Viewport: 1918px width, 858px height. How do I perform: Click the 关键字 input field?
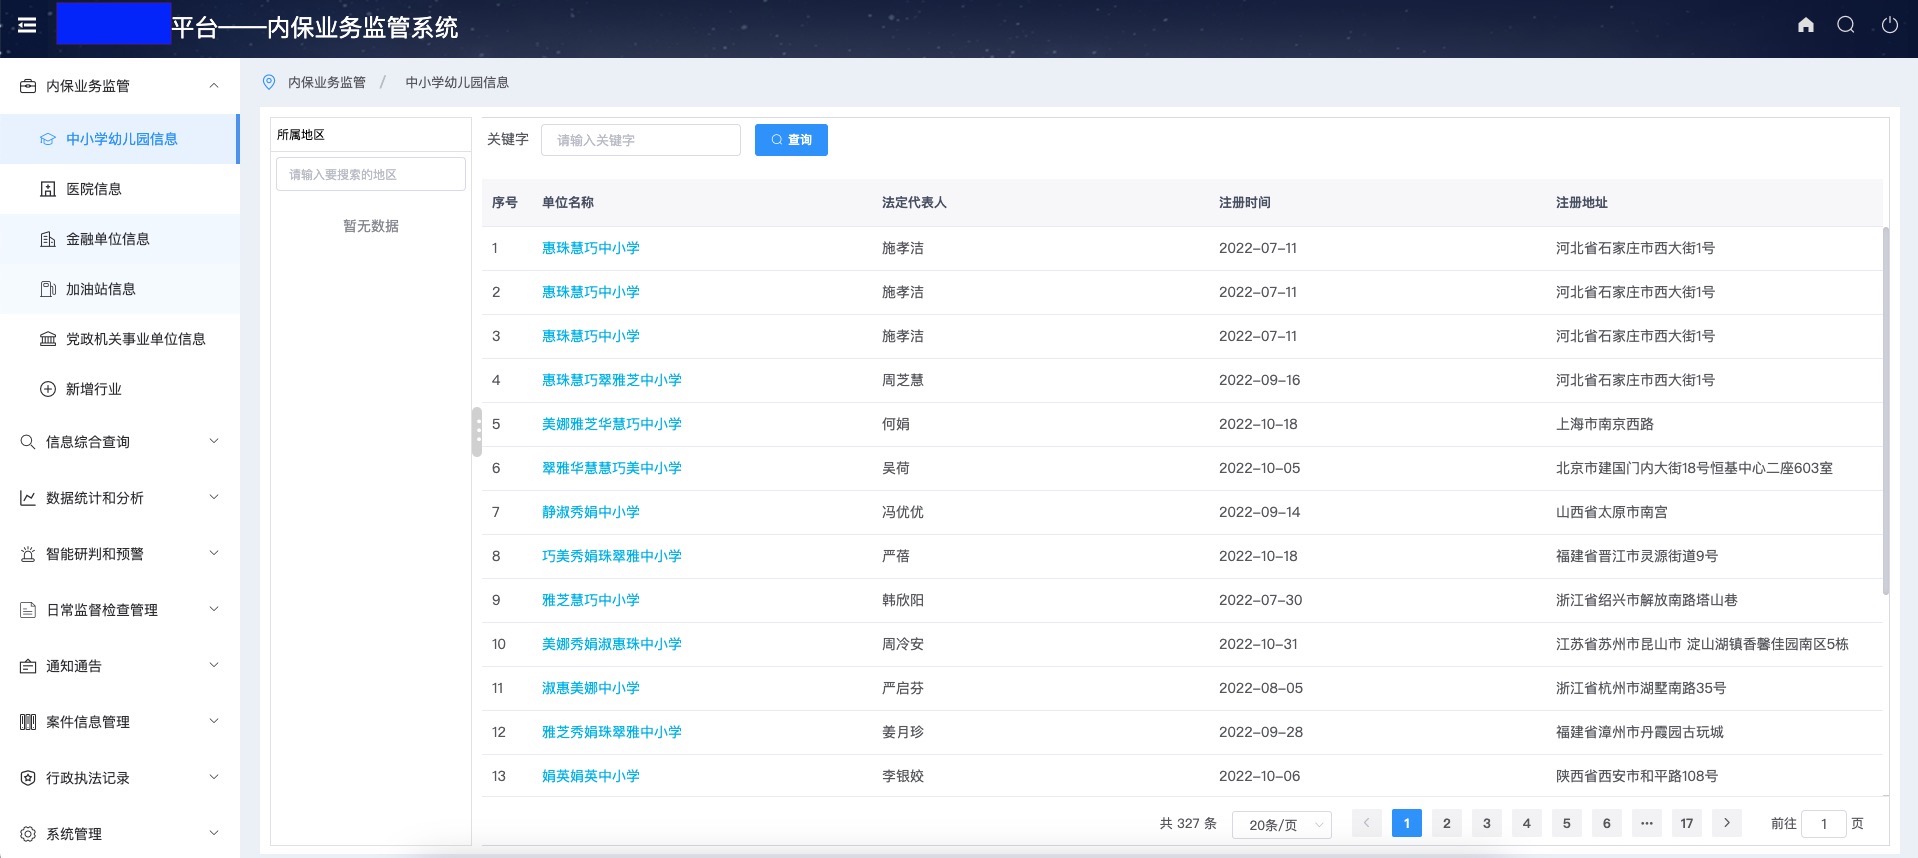pos(641,140)
